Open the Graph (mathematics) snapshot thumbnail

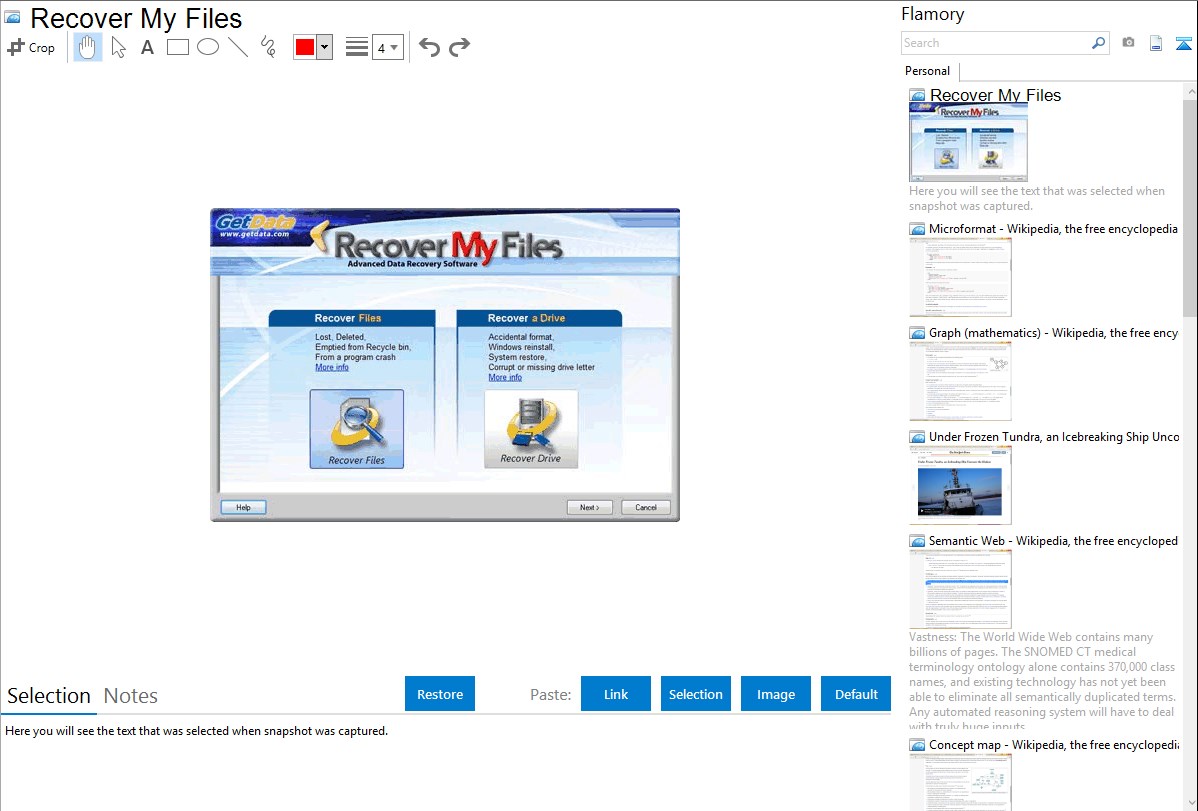click(960, 381)
